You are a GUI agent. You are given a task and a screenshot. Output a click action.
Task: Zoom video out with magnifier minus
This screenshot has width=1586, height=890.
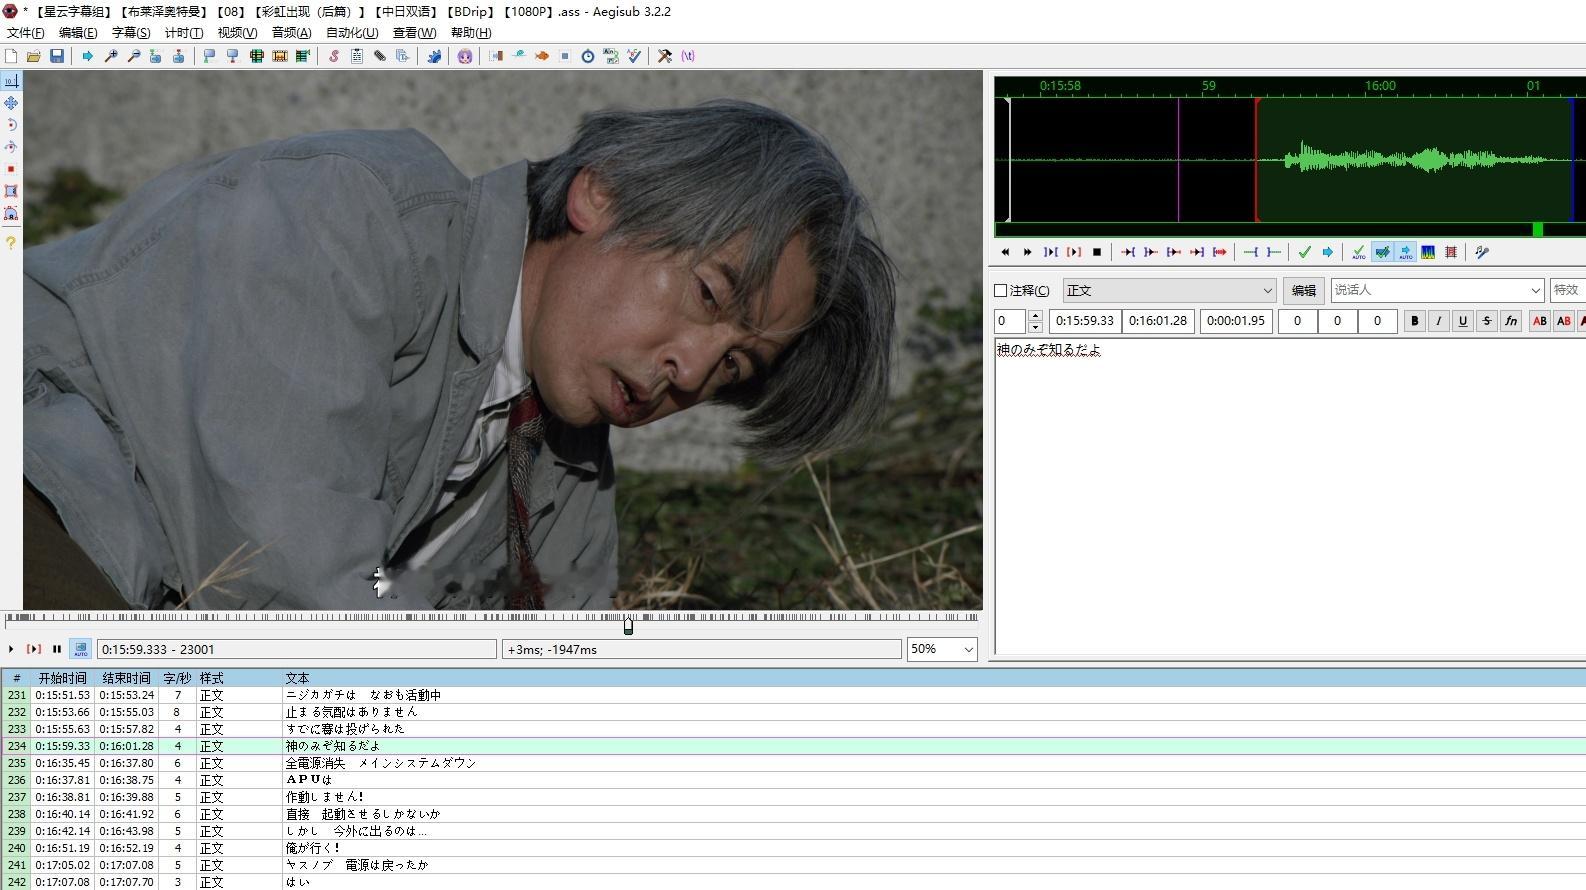133,56
